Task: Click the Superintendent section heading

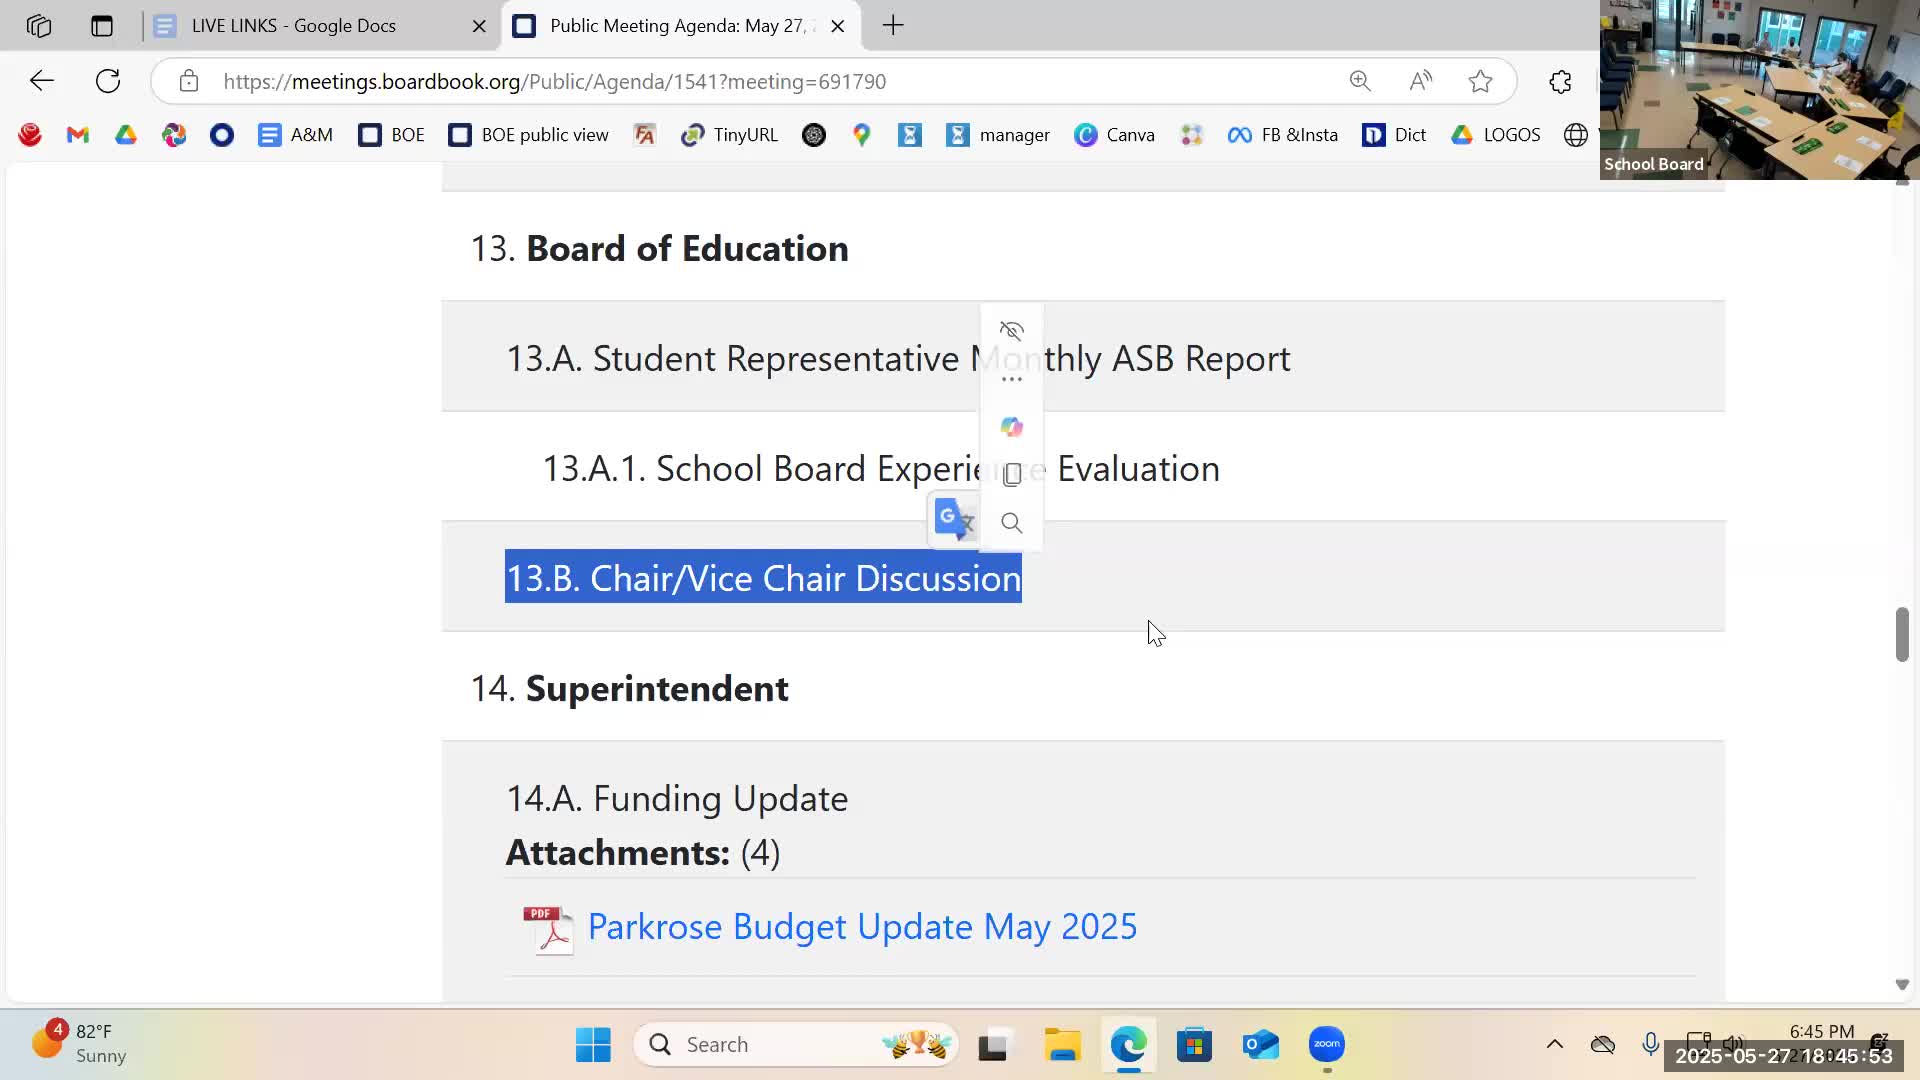Action: [x=657, y=689]
